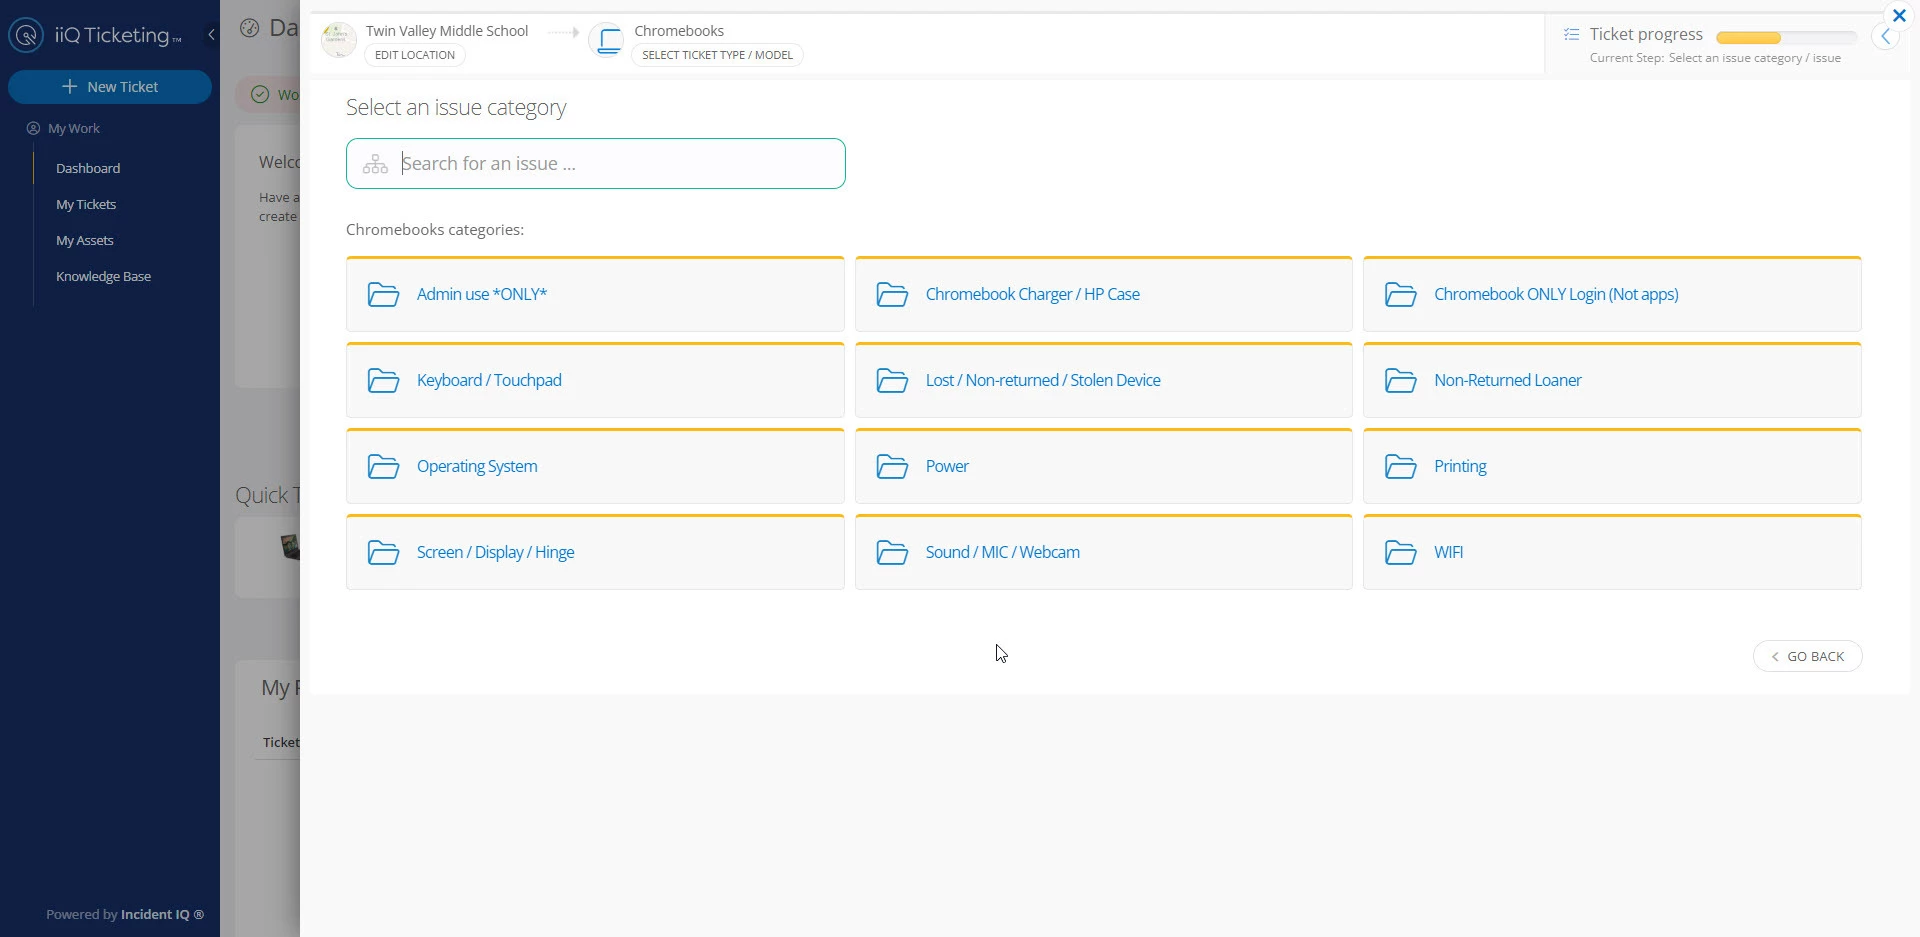Click the hierarchy icon in the search box
This screenshot has width=1920, height=937.
375,164
